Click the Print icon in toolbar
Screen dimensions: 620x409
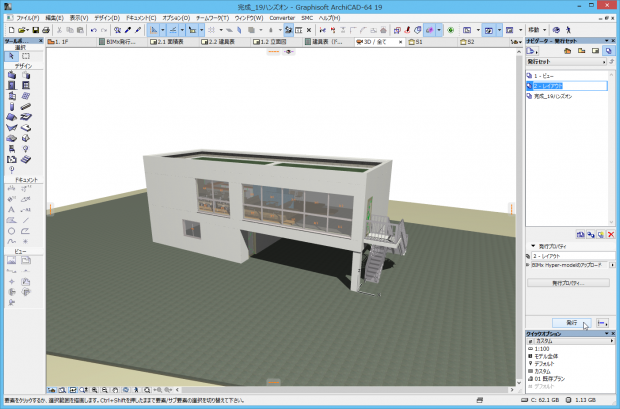coord(45,30)
